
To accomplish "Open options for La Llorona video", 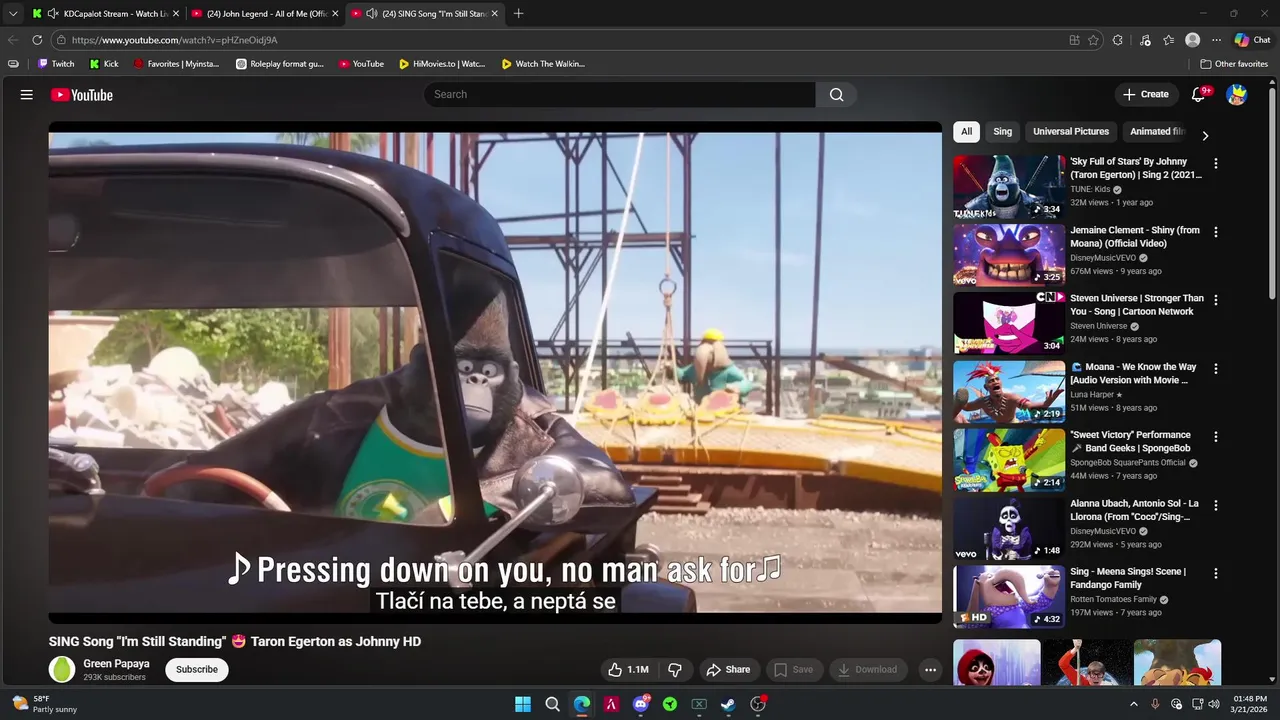I will click(1216, 506).
